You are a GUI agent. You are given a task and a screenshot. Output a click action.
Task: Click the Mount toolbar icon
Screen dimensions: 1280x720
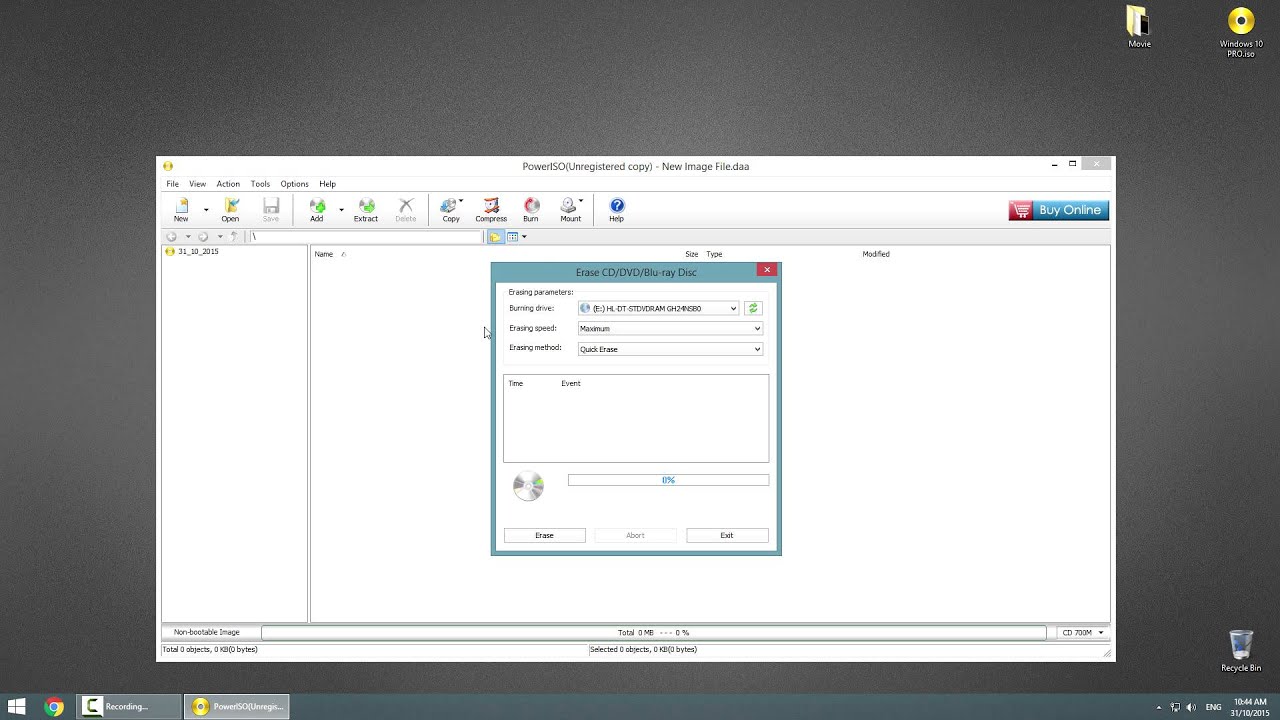click(571, 209)
